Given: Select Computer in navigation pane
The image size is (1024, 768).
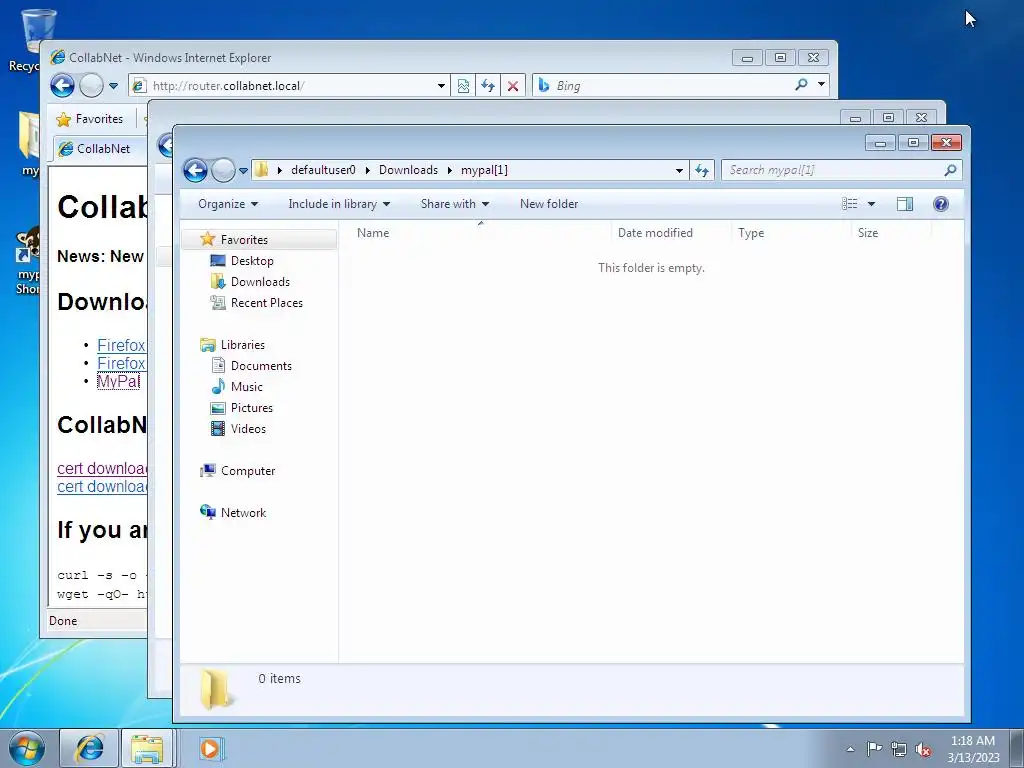Looking at the screenshot, I should (x=248, y=471).
